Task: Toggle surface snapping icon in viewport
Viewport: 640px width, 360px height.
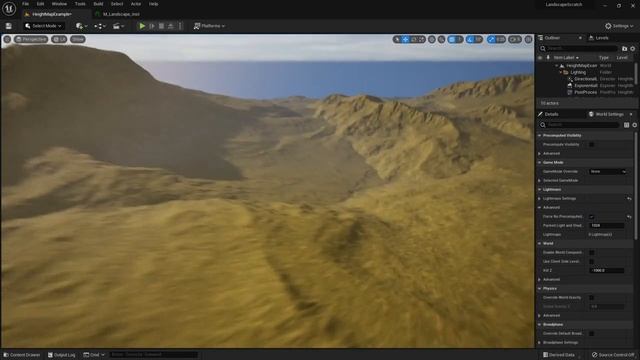Action: tap(442, 39)
